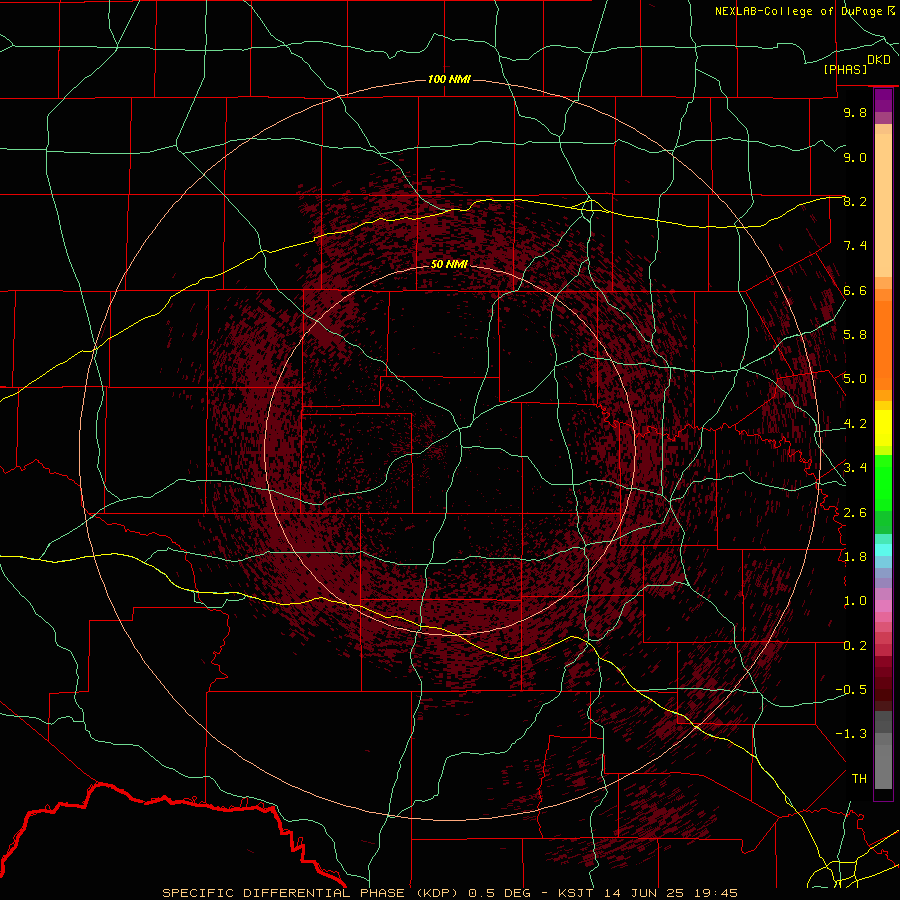Viewport: 900px width, 900px height.
Task: Click the 19:45 timestamp
Action: (715, 893)
